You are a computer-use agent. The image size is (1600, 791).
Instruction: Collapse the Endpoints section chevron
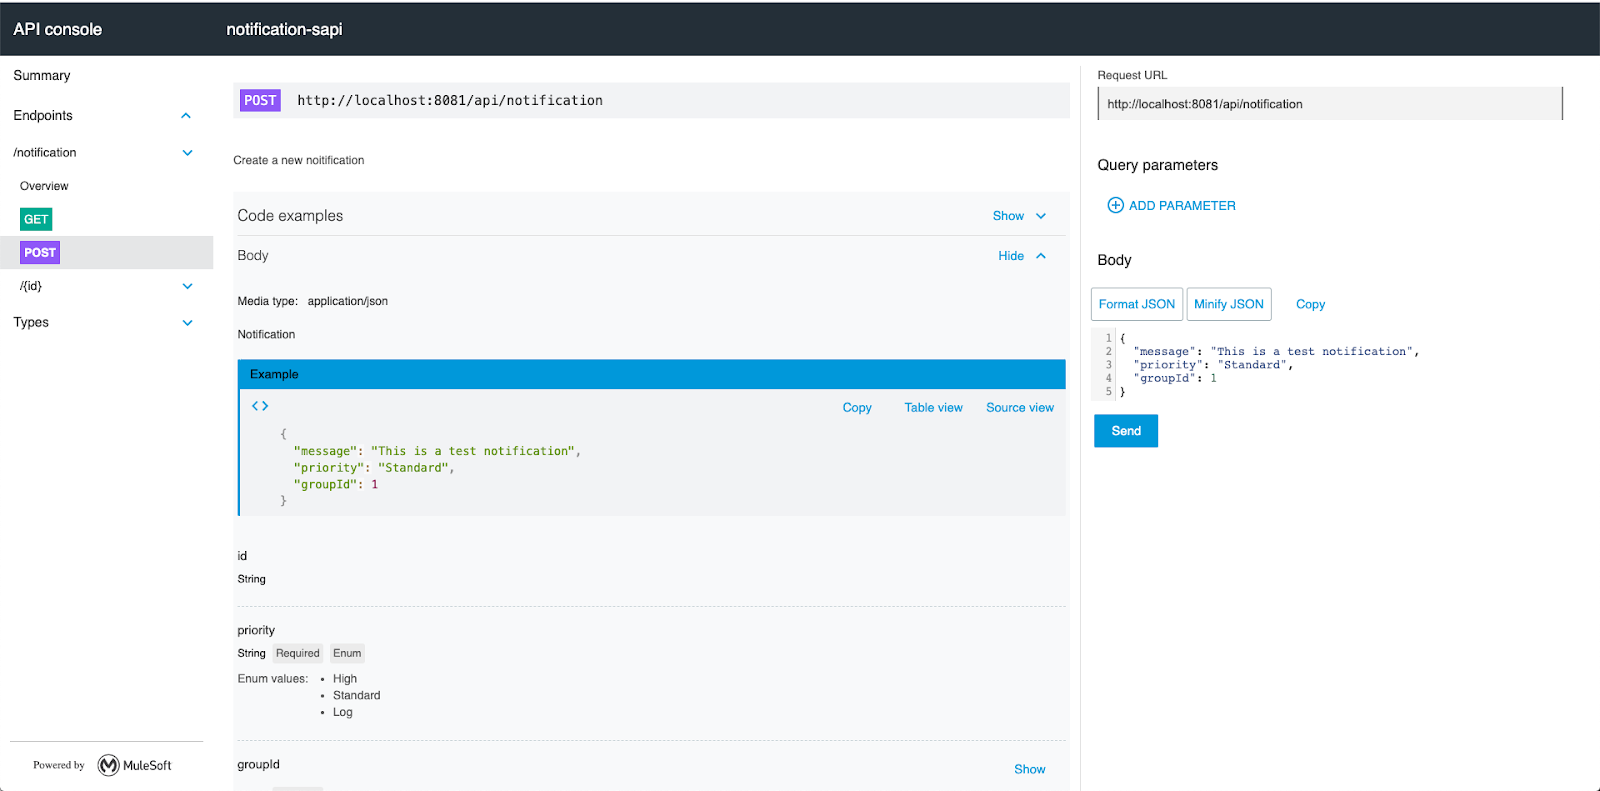[186, 116]
